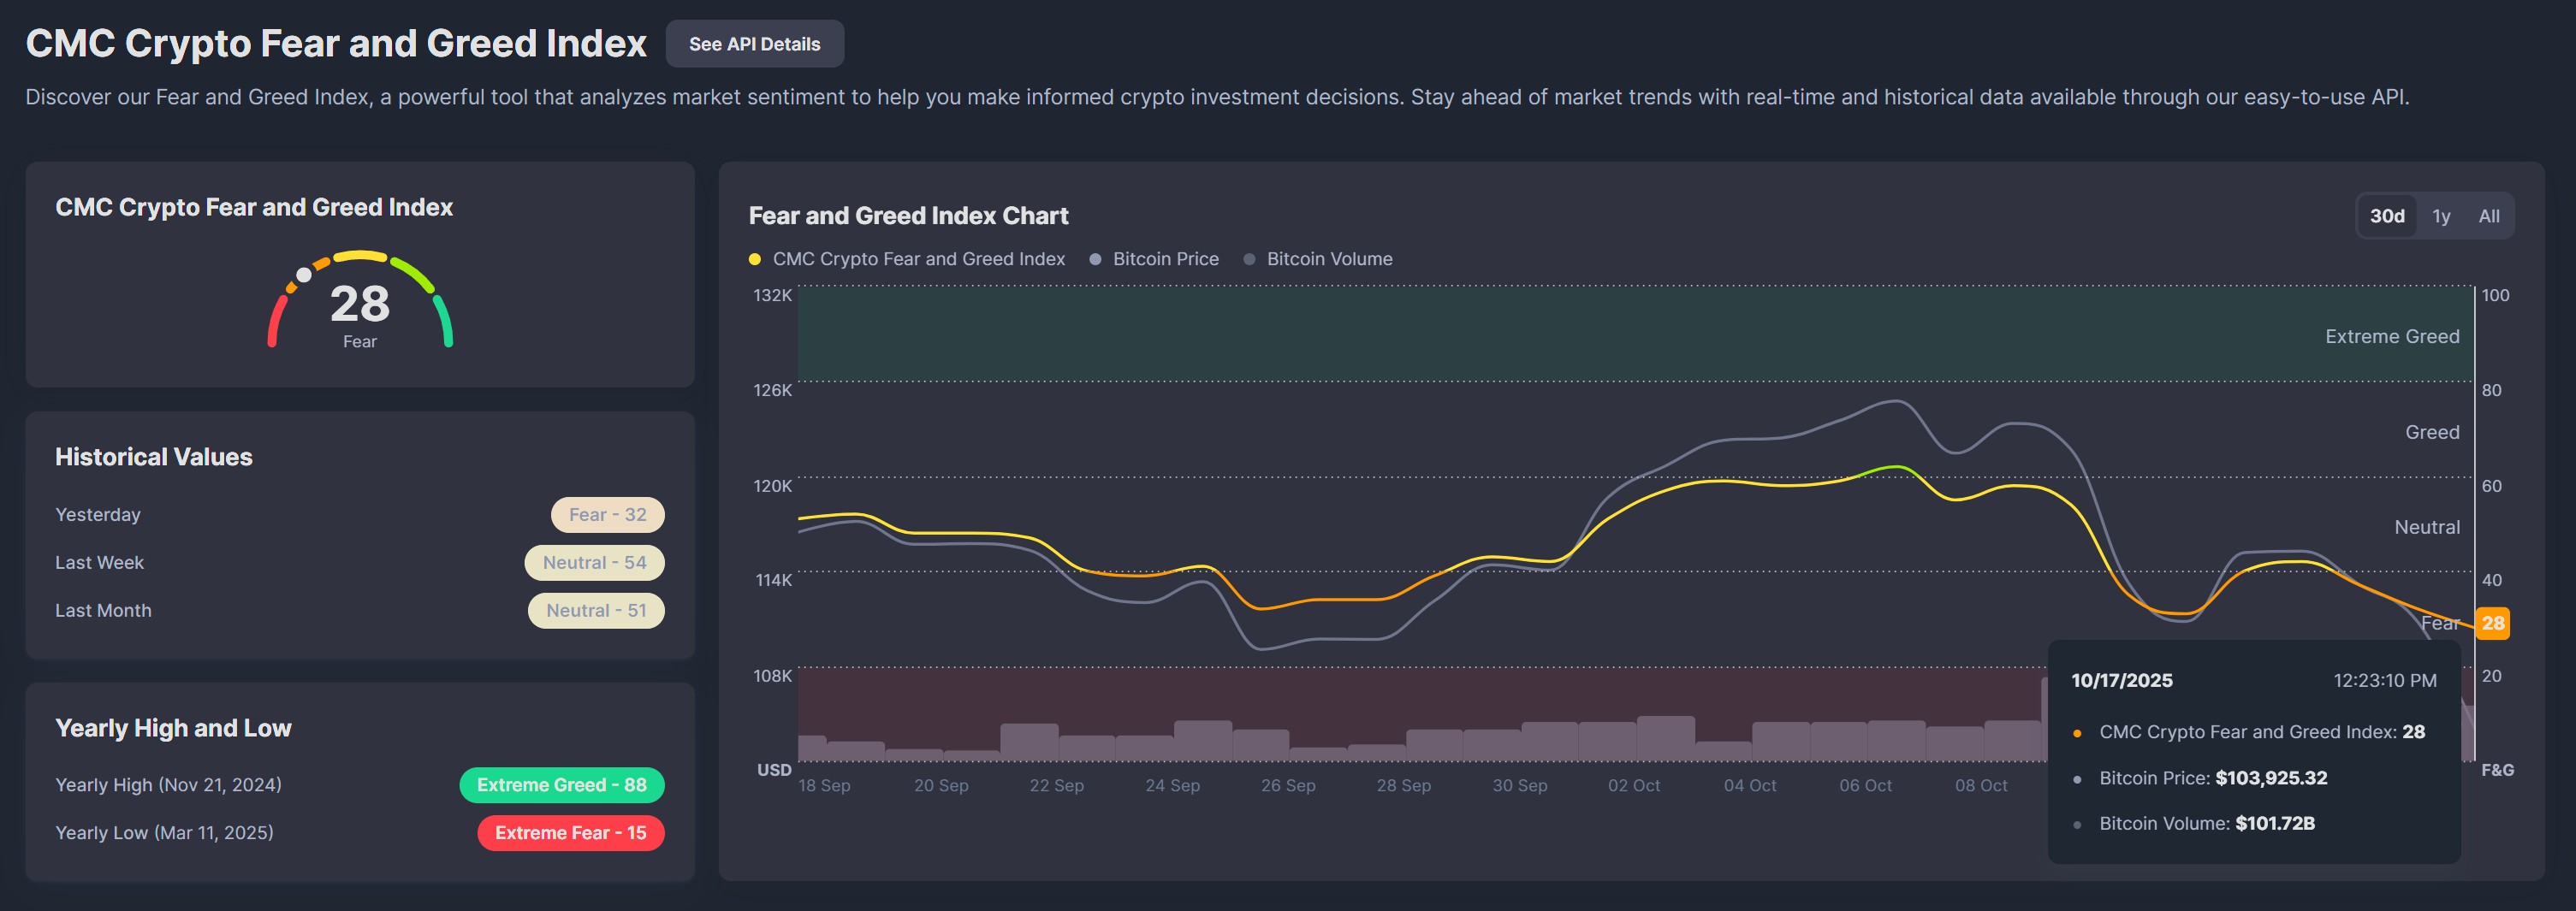Switch to the All time range tab
Viewport: 2576px width, 911px height.
point(2489,215)
